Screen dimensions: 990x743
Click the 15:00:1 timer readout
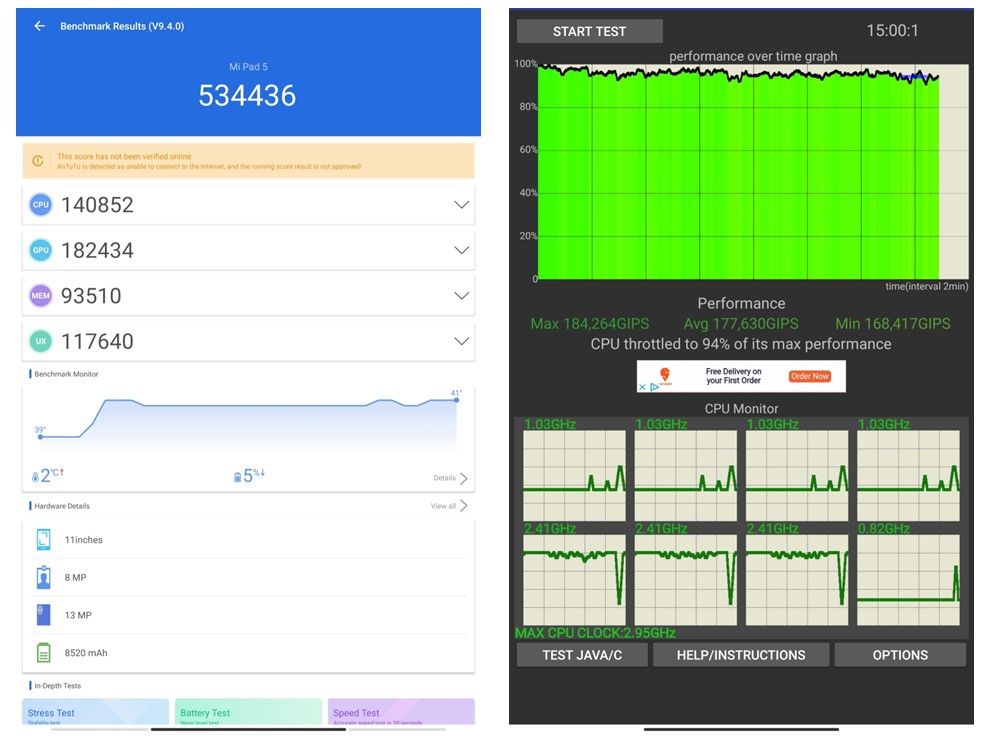point(892,30)
